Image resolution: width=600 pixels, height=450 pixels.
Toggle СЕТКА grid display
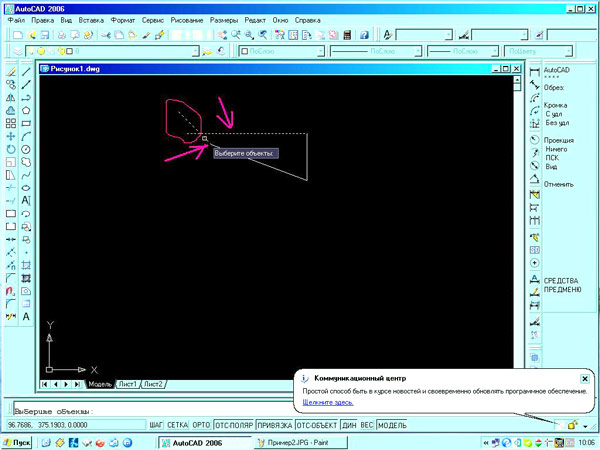click(x=178, y=425)
